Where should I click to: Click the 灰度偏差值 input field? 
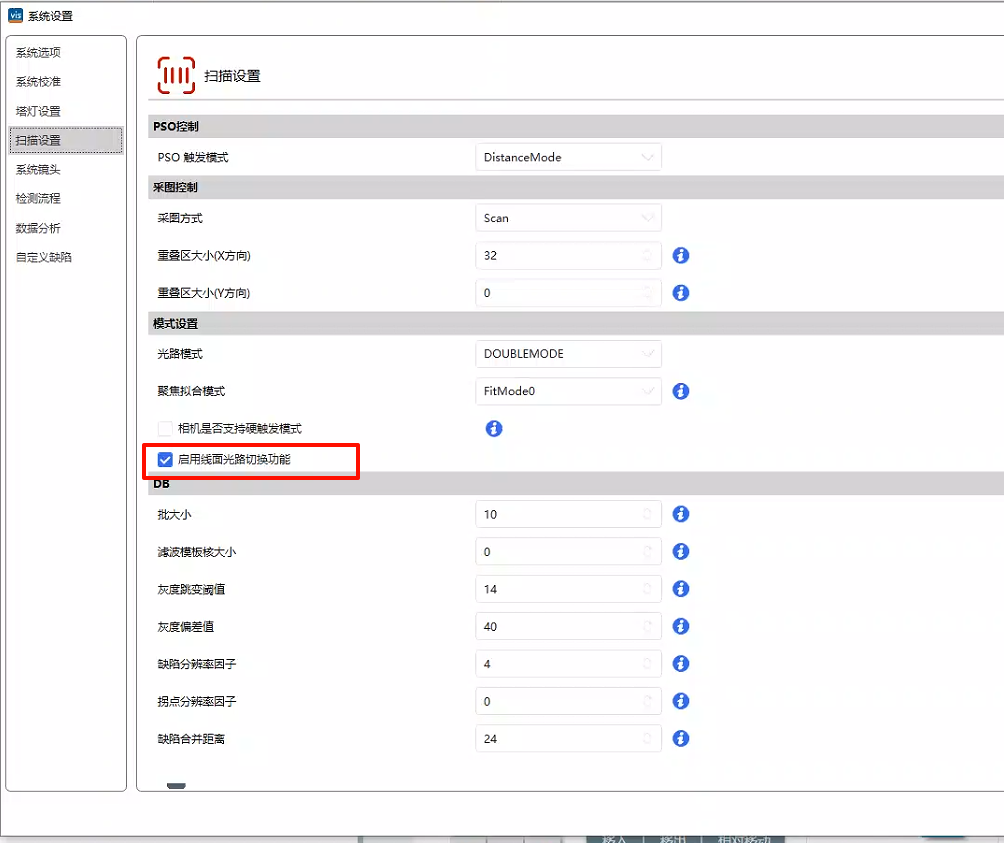tap(560, 627)
